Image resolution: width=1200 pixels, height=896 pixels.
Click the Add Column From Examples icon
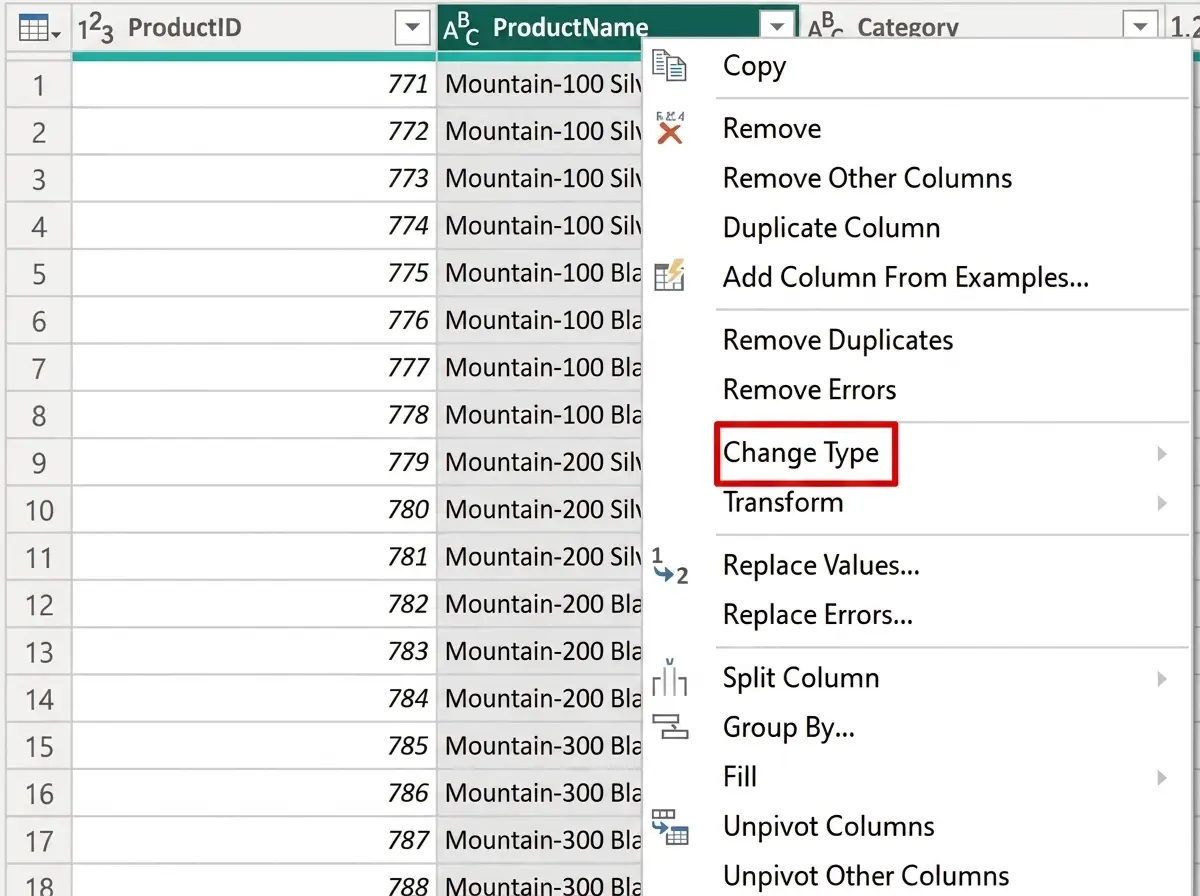tap(668, 275)
